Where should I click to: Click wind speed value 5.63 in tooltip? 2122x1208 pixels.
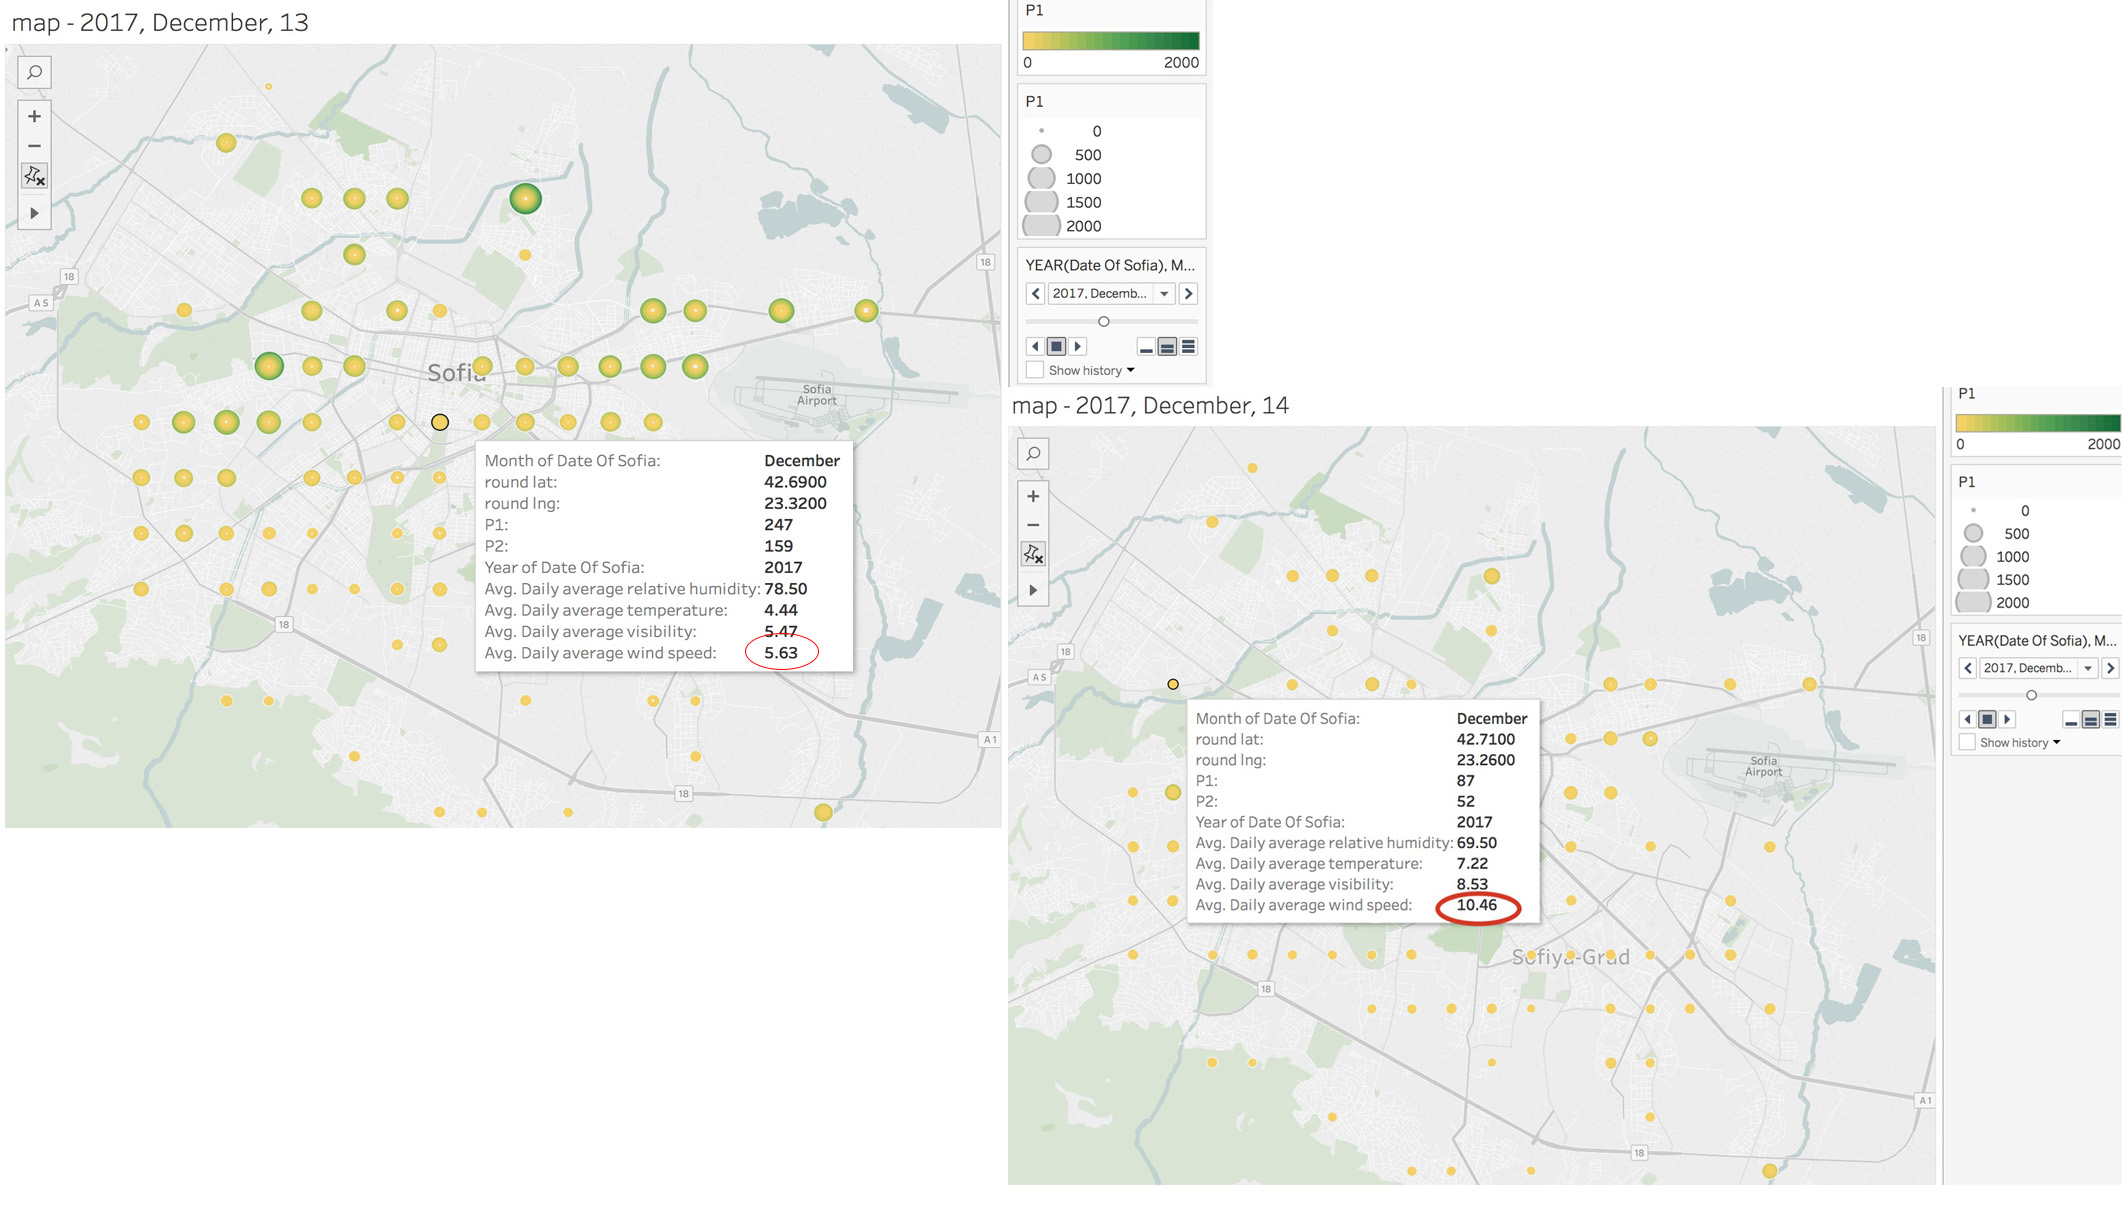pos(781,653)
